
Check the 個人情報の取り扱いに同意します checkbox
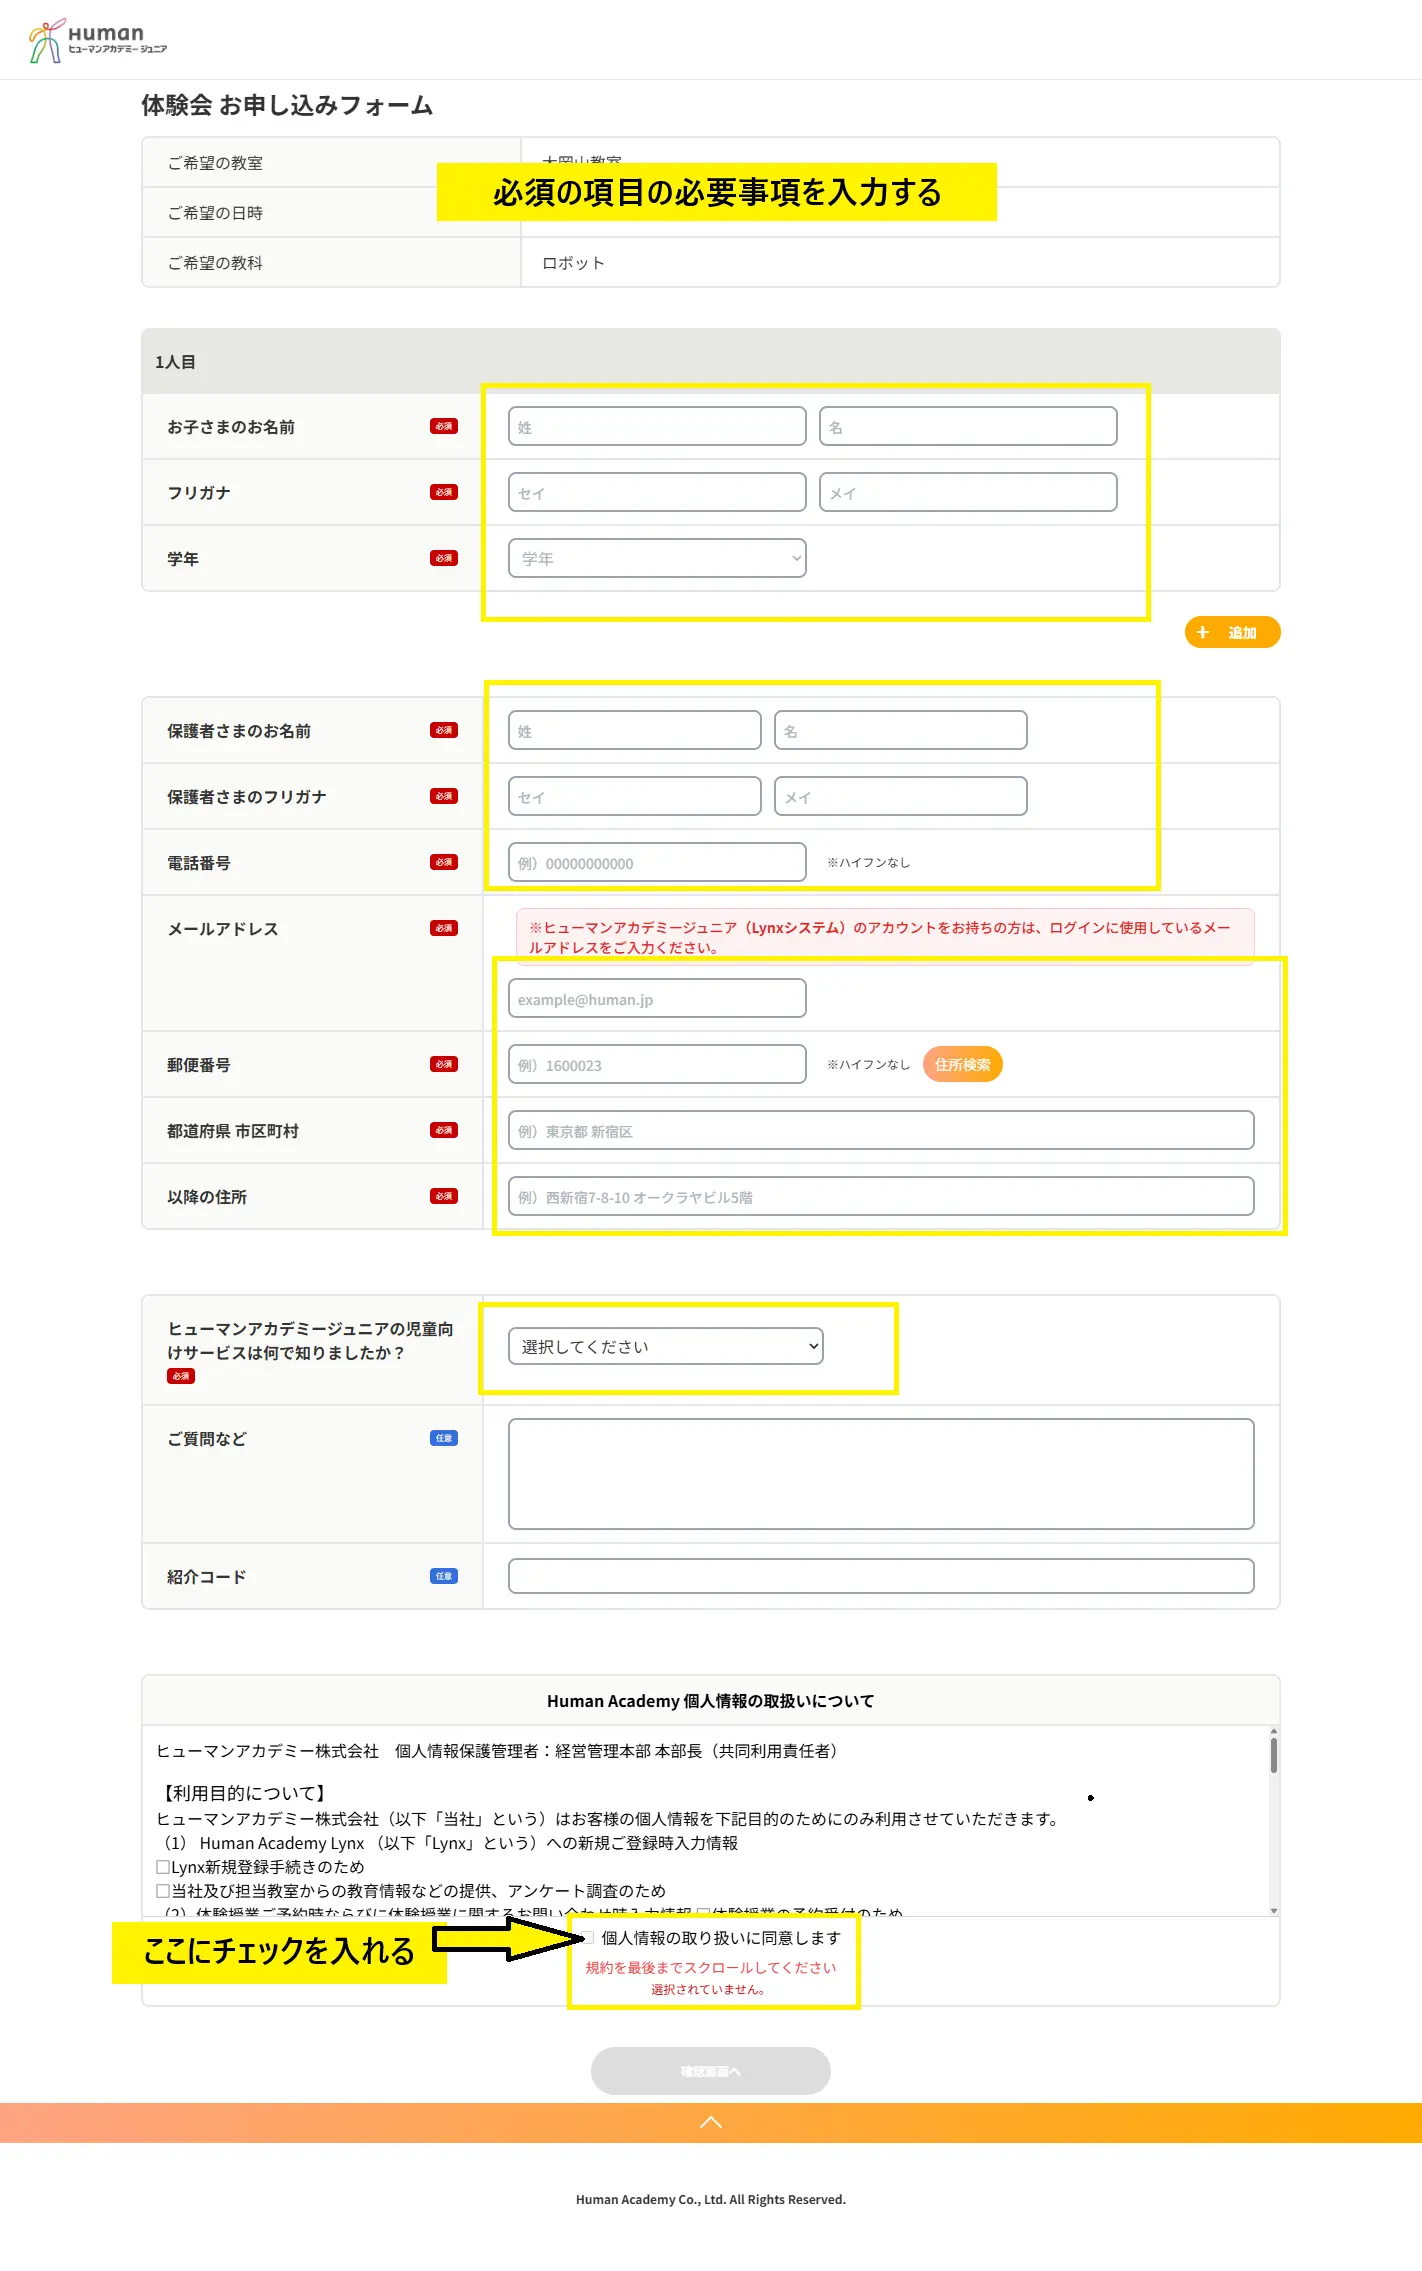588,1937
